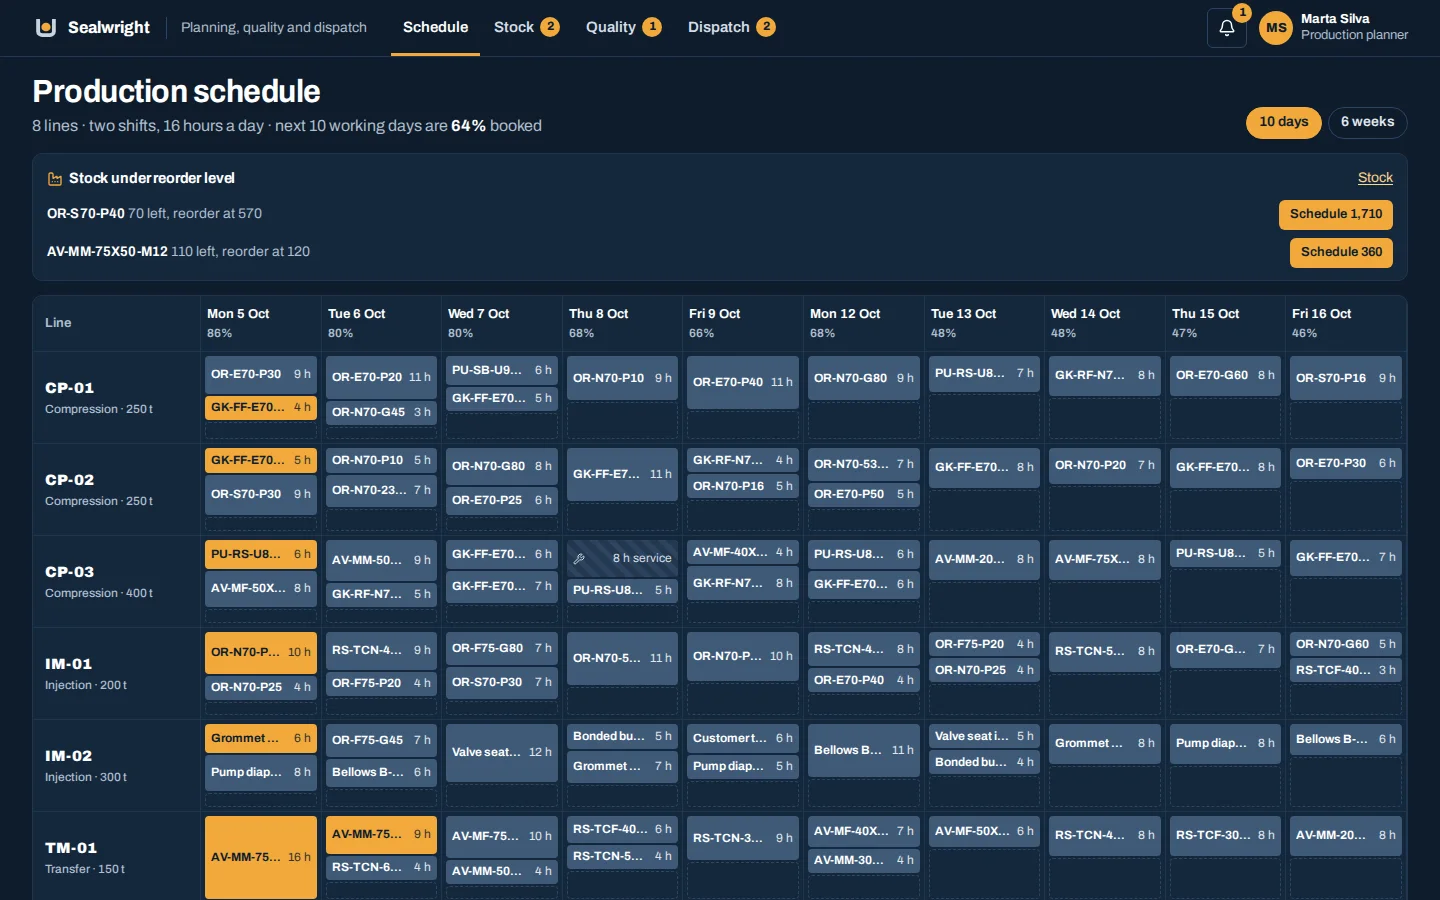
Task: Click the stock warning box icon
Action: coord(55,179)
